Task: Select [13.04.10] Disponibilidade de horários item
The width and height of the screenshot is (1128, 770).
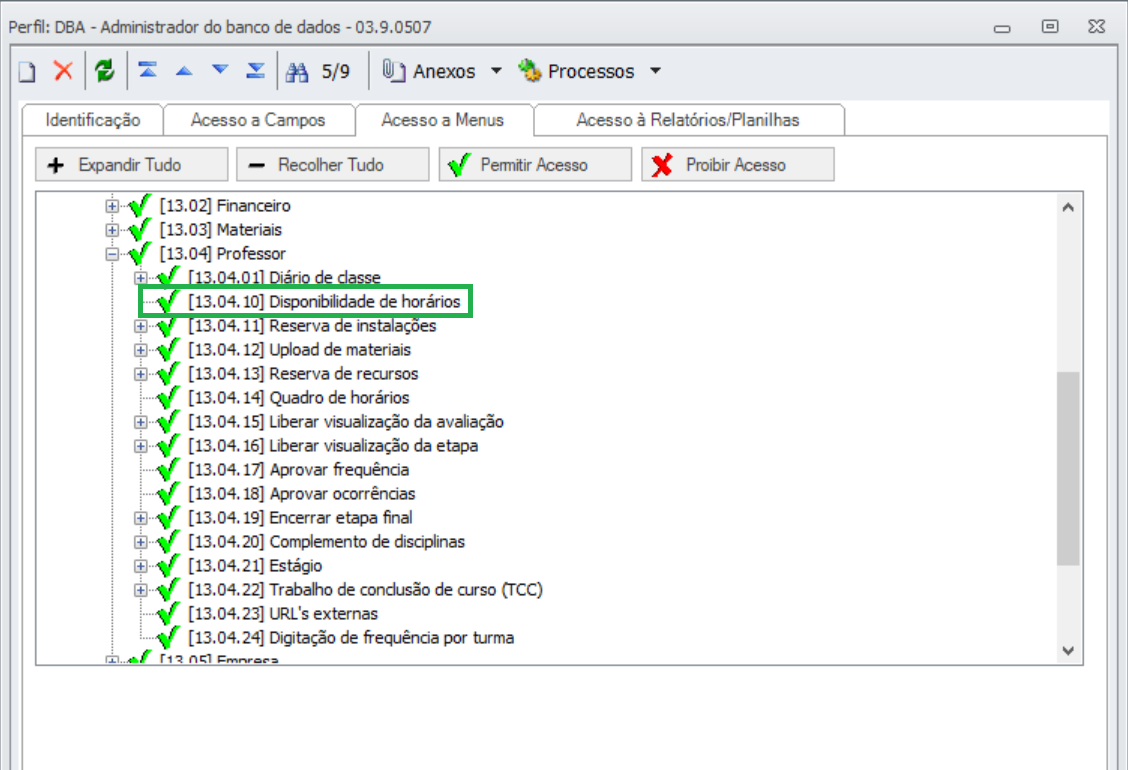Action: (x=324, y=302)
